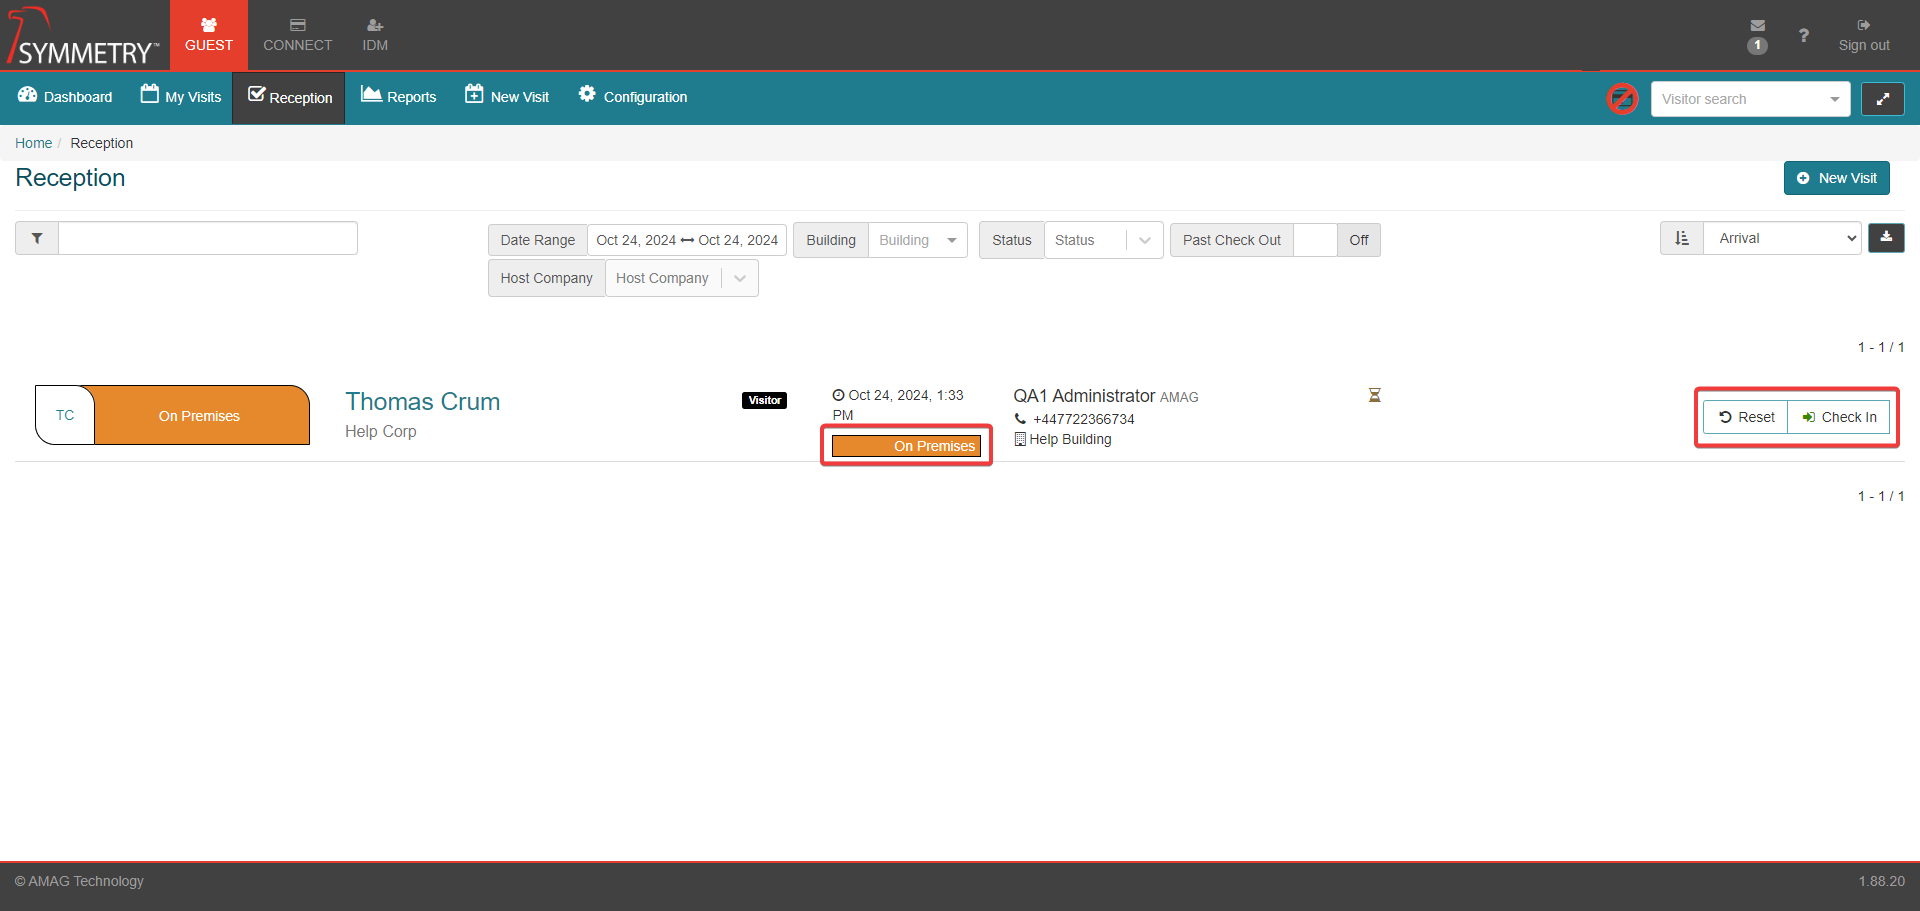The height and width of the screenshot is (911, 1920).
Task: Open Configuration
Action: [x=633, y=97]
